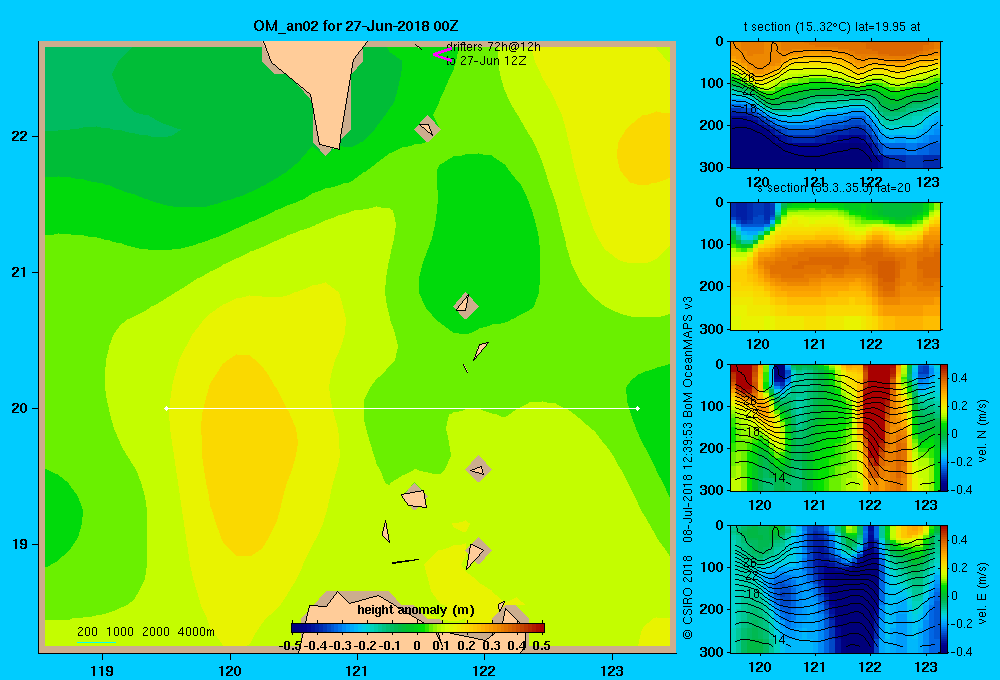The height and width of the screenshot is (680, 1000).
Task: Open the eastward velocity section plot
Action: [x=835, y=589]
